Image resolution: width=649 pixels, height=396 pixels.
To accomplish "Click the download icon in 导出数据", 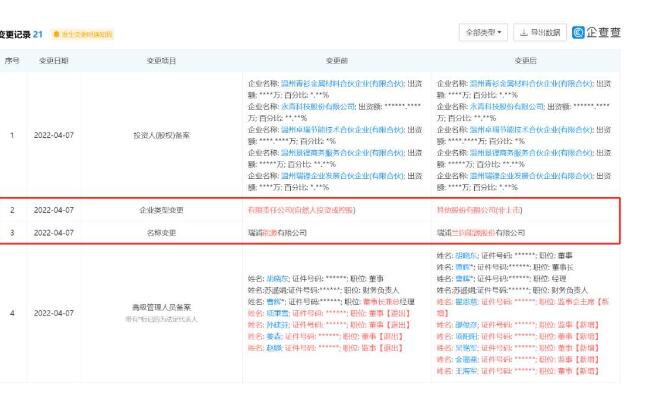I will [x=524, y=32].
